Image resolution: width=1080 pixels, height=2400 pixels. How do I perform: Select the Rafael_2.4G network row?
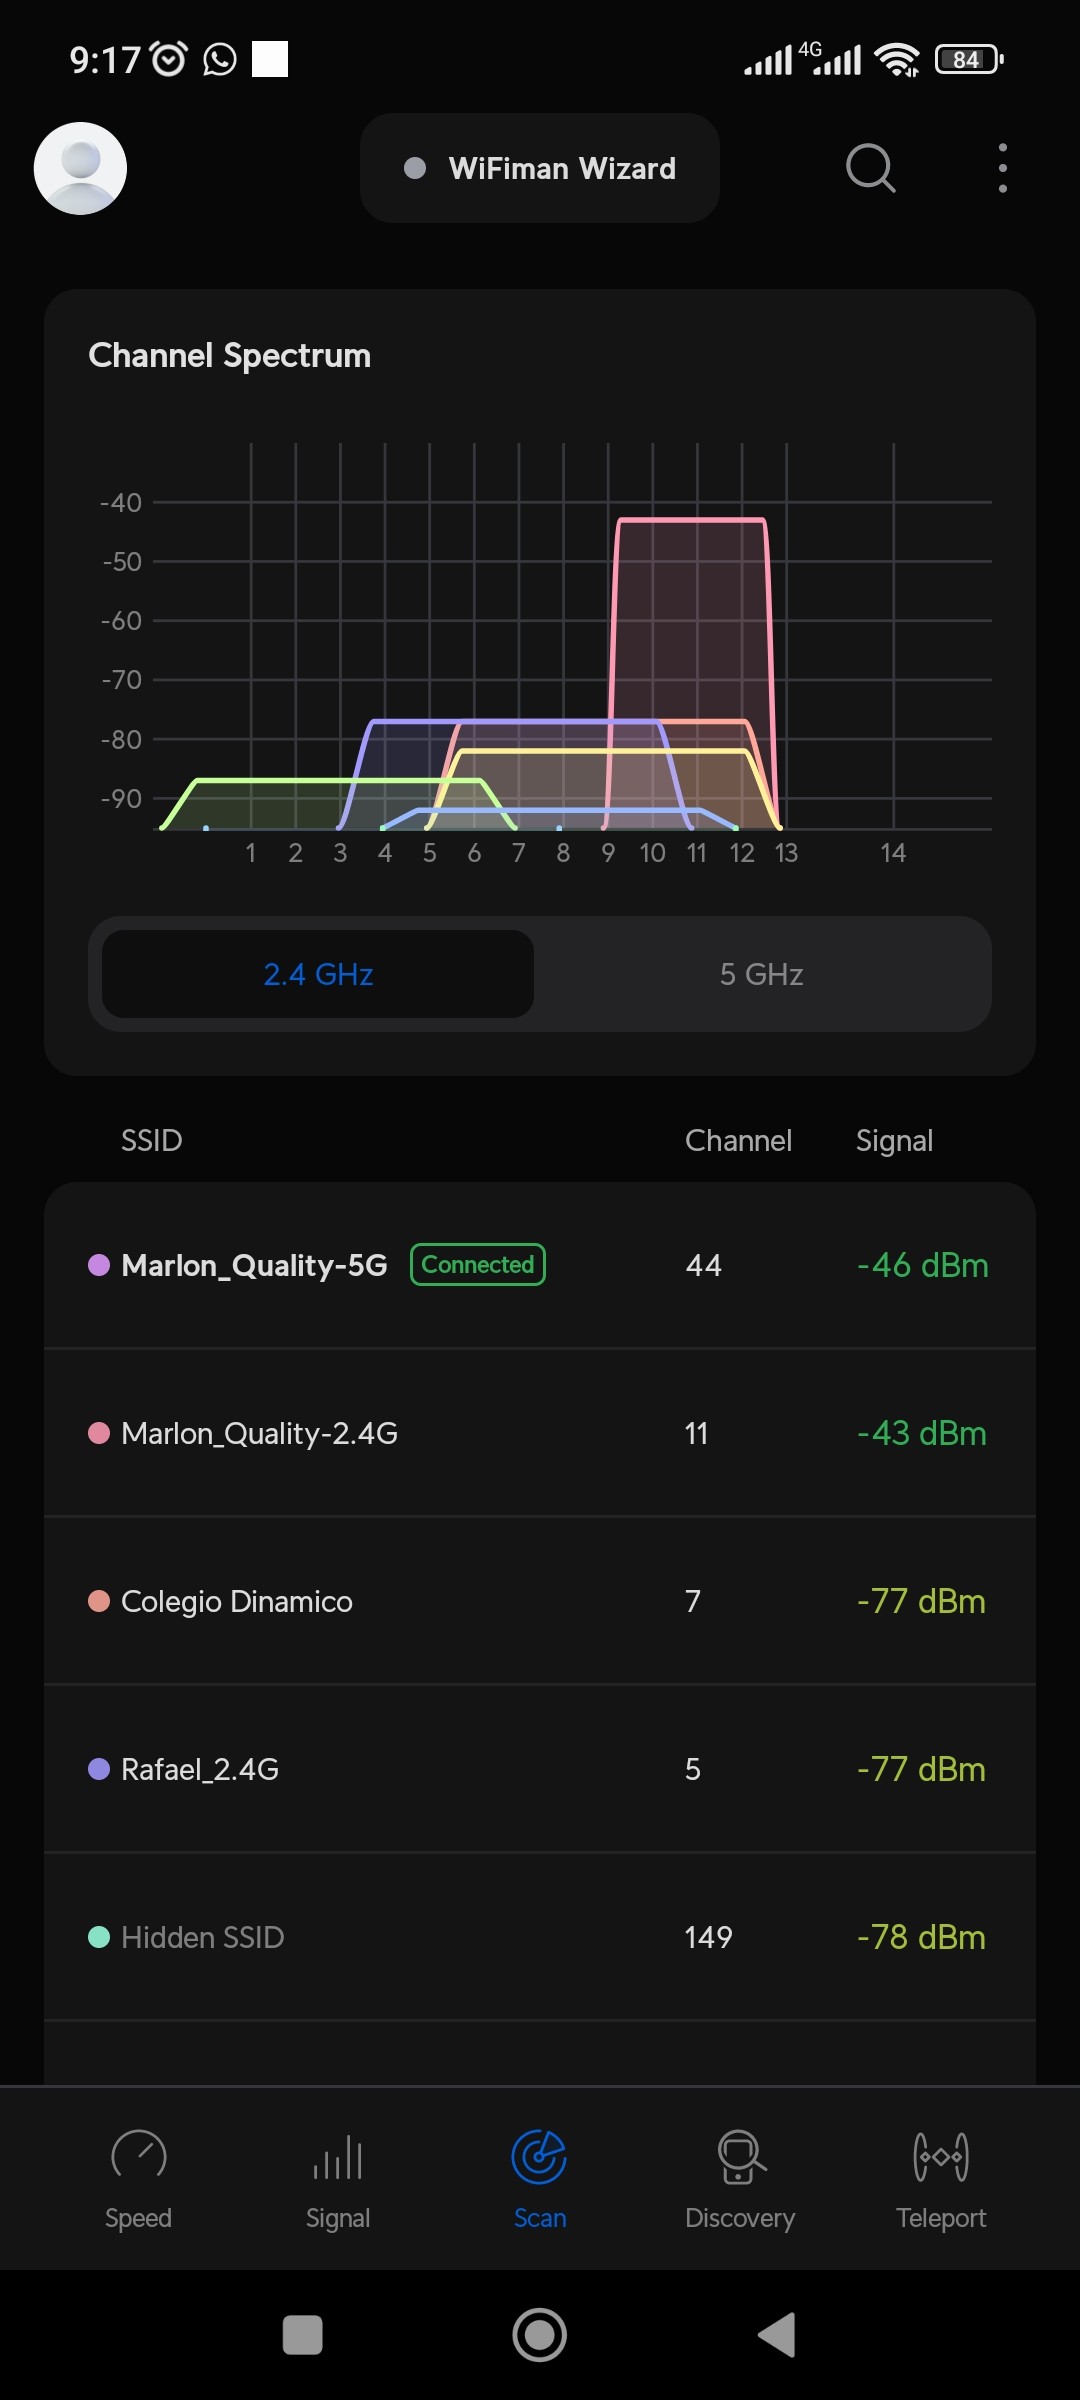(x=540, y=1769)
